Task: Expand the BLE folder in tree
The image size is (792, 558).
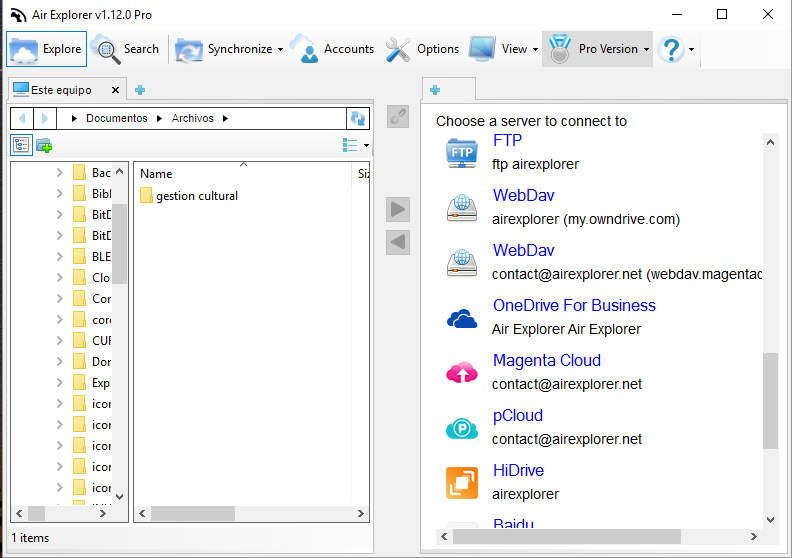Action: (60, 257)
